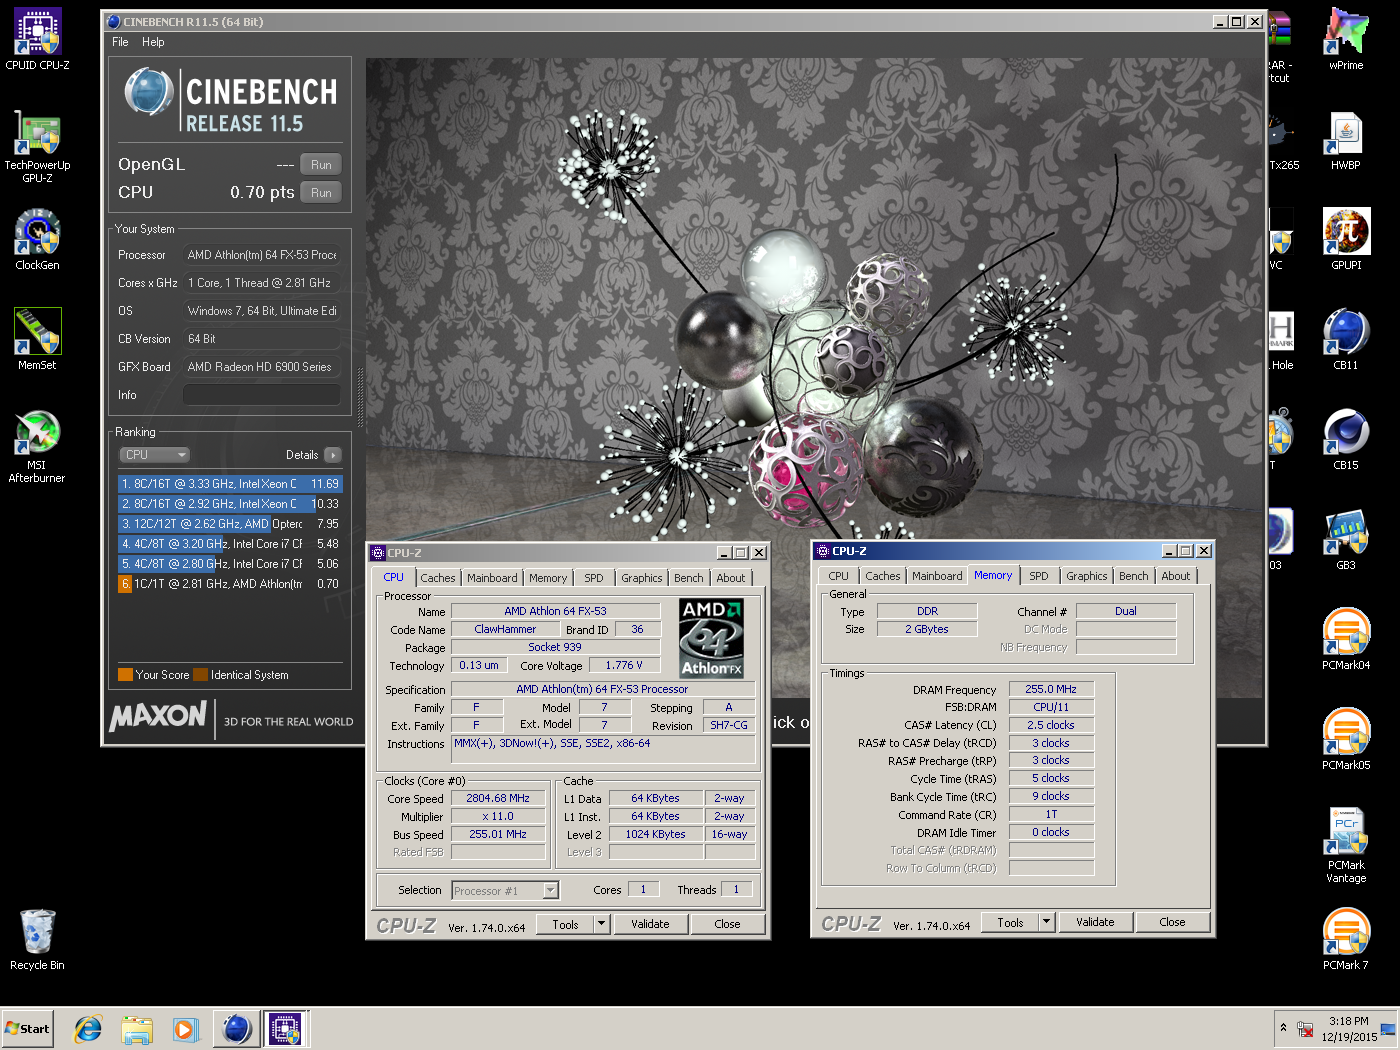Select ranking row 8C/16T @ 3.33 GHz Xeon
Image resolution: width=1400 pixels, height=1050 pixels.
230,484
